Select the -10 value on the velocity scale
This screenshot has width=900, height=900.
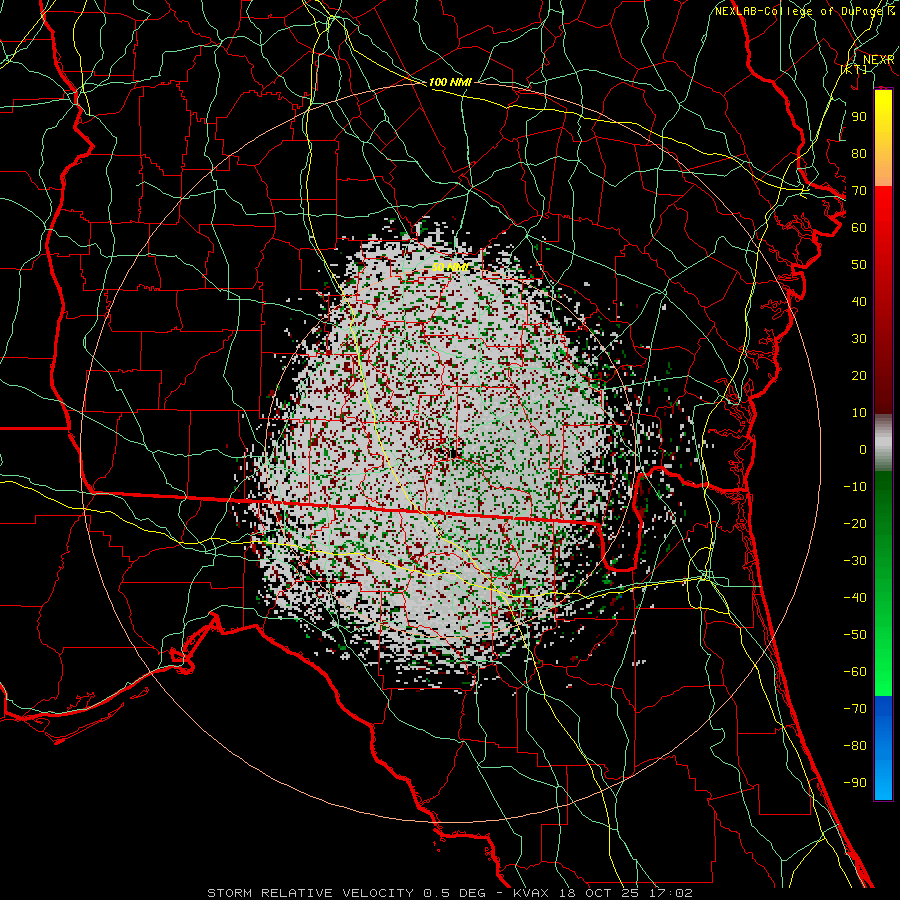855,487
